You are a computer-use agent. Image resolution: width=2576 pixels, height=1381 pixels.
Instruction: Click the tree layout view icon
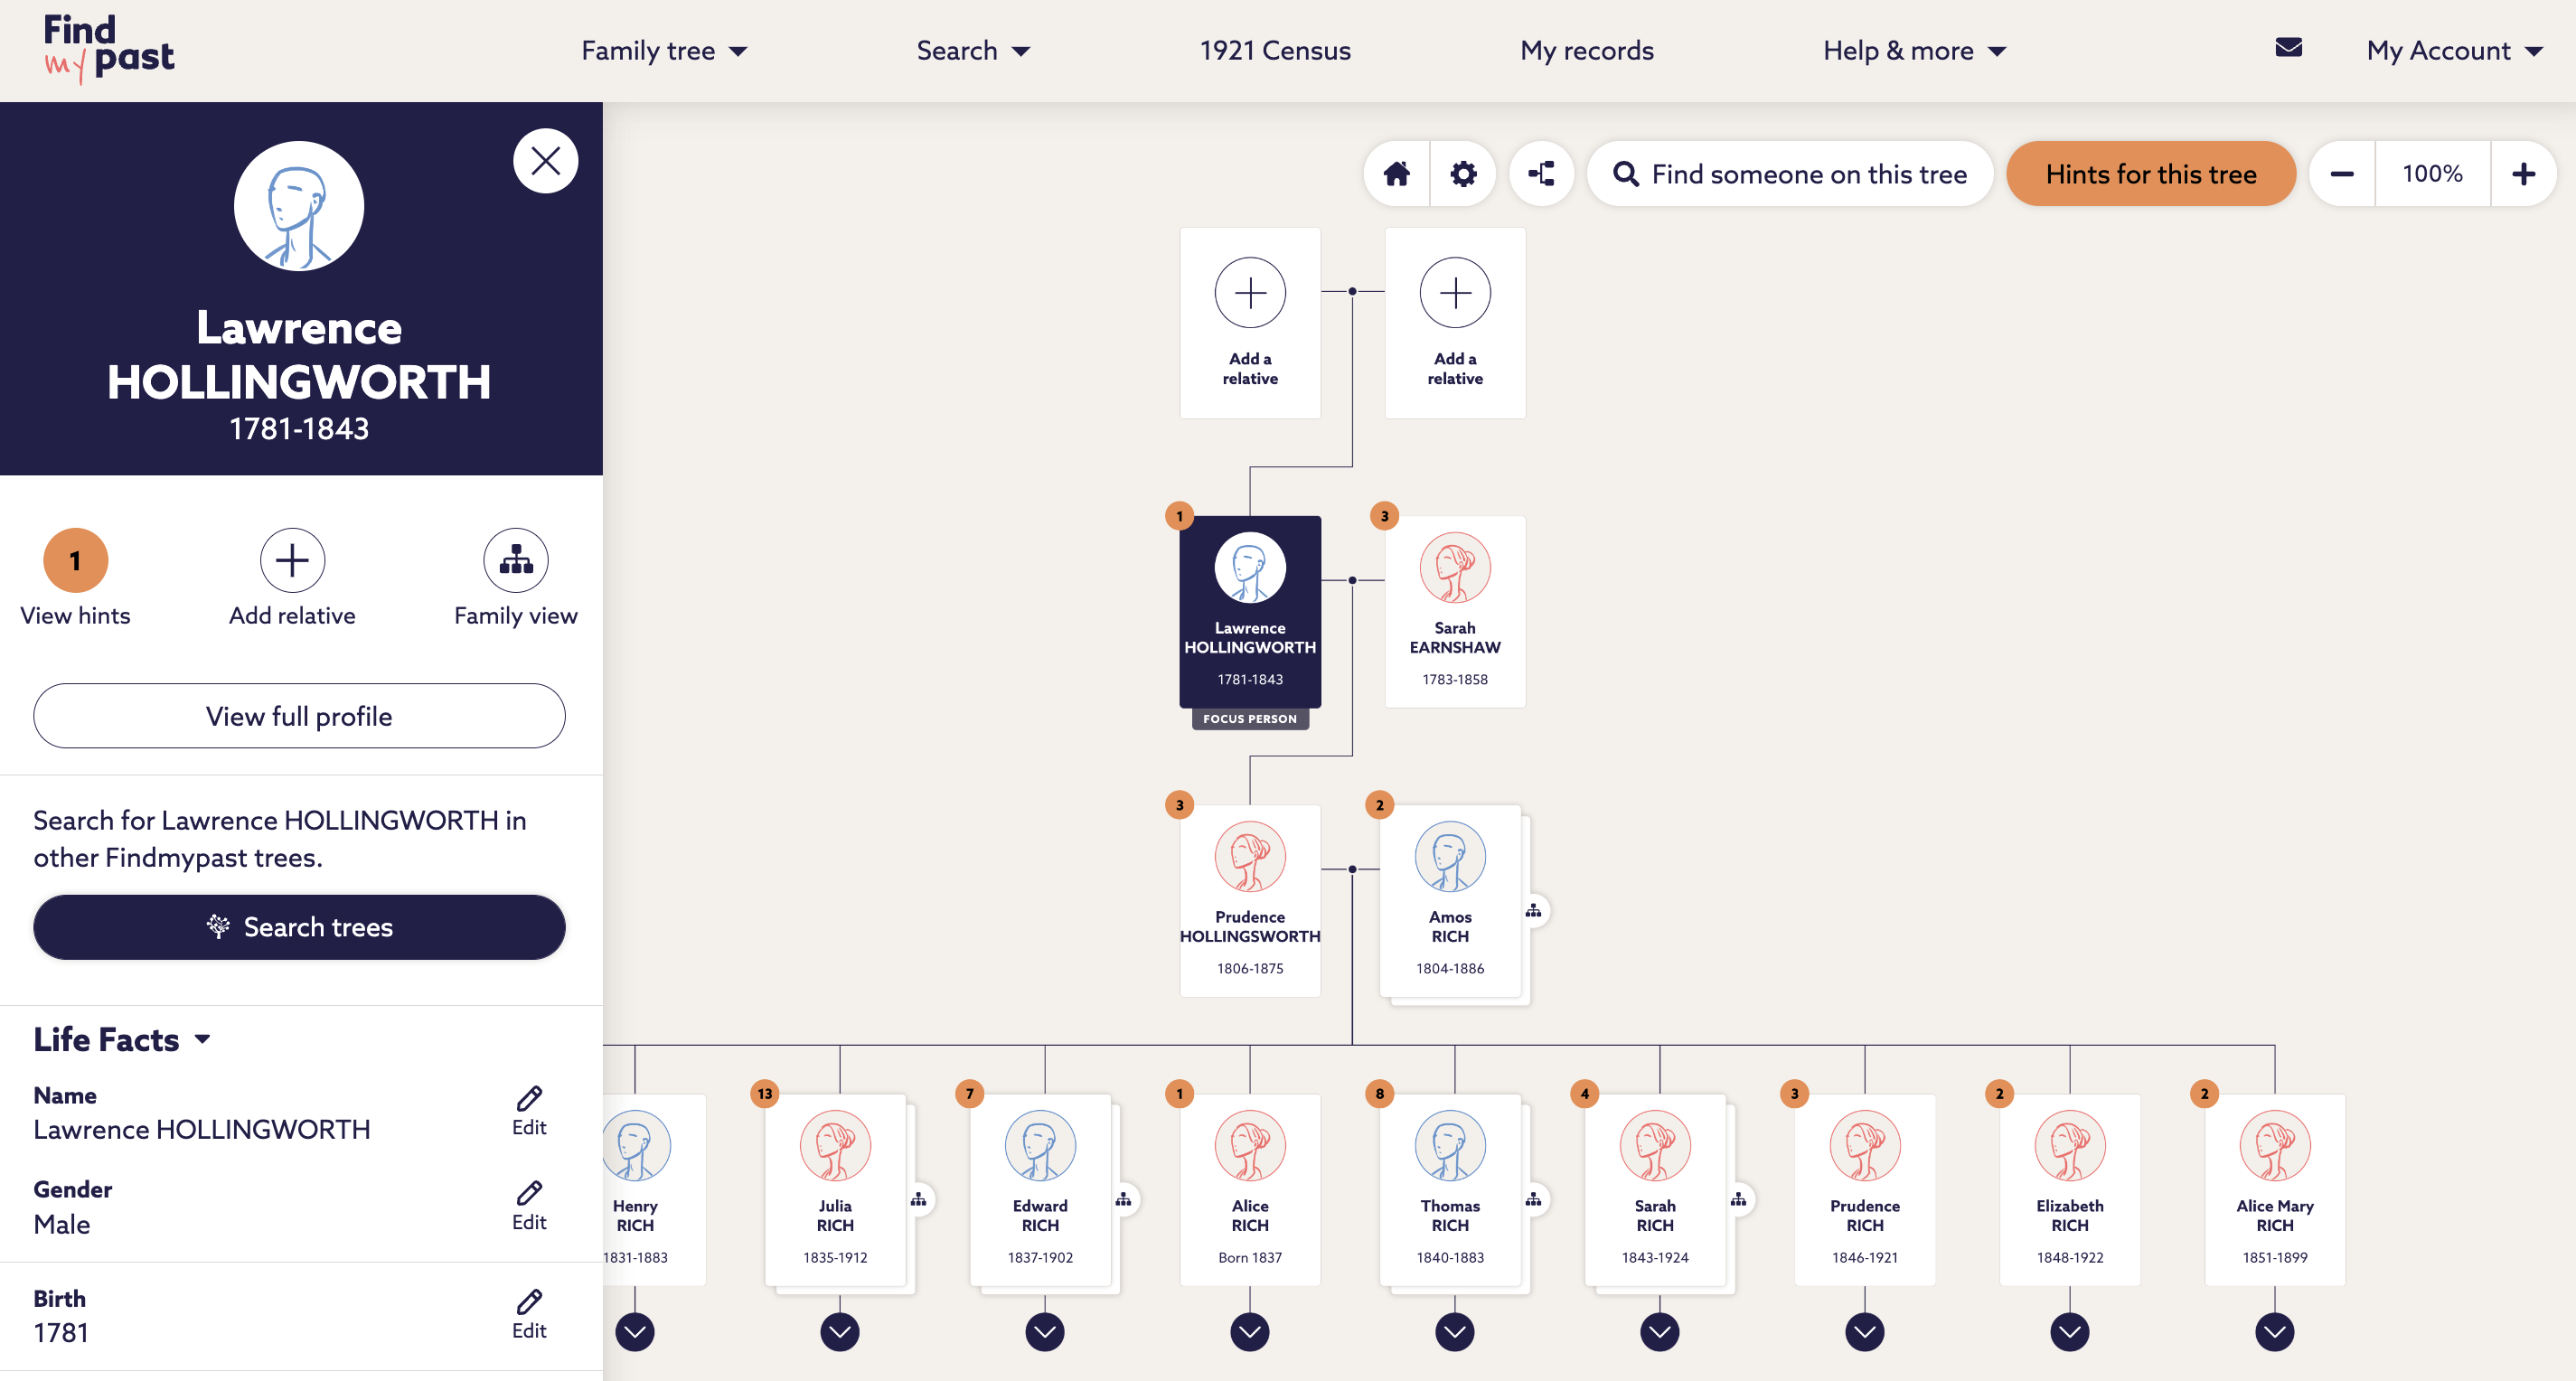click(x=1541, y=174)
